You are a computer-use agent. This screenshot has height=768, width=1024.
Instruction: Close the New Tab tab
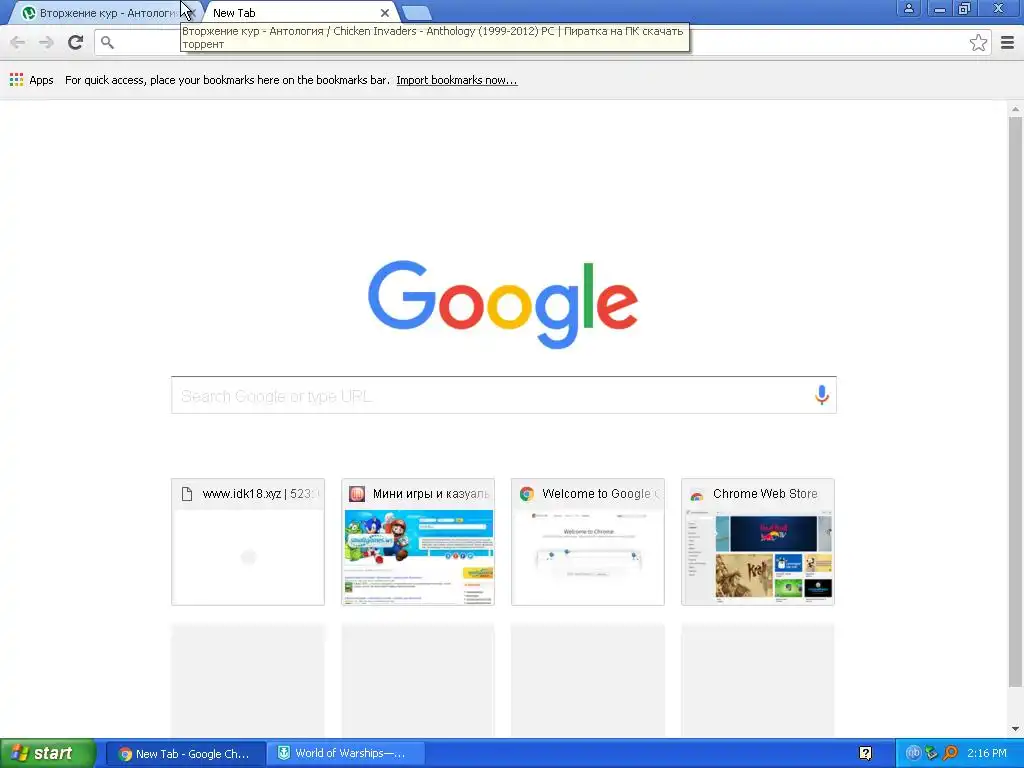[385, 13]
